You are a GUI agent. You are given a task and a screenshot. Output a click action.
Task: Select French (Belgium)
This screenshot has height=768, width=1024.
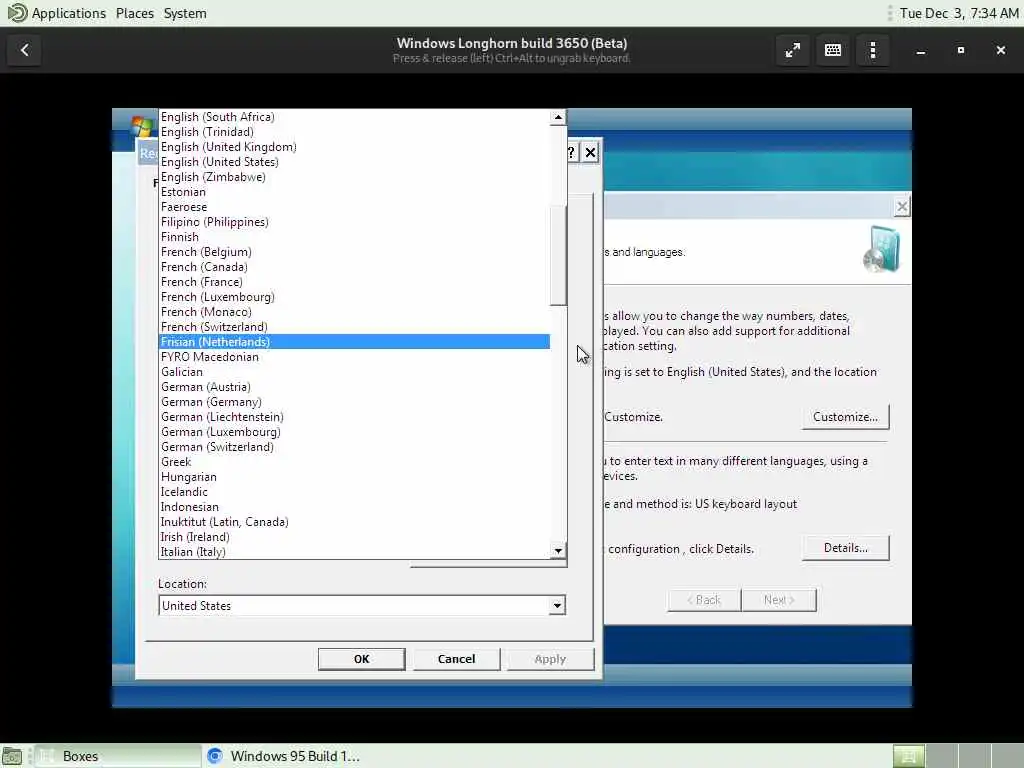point(355,252)
